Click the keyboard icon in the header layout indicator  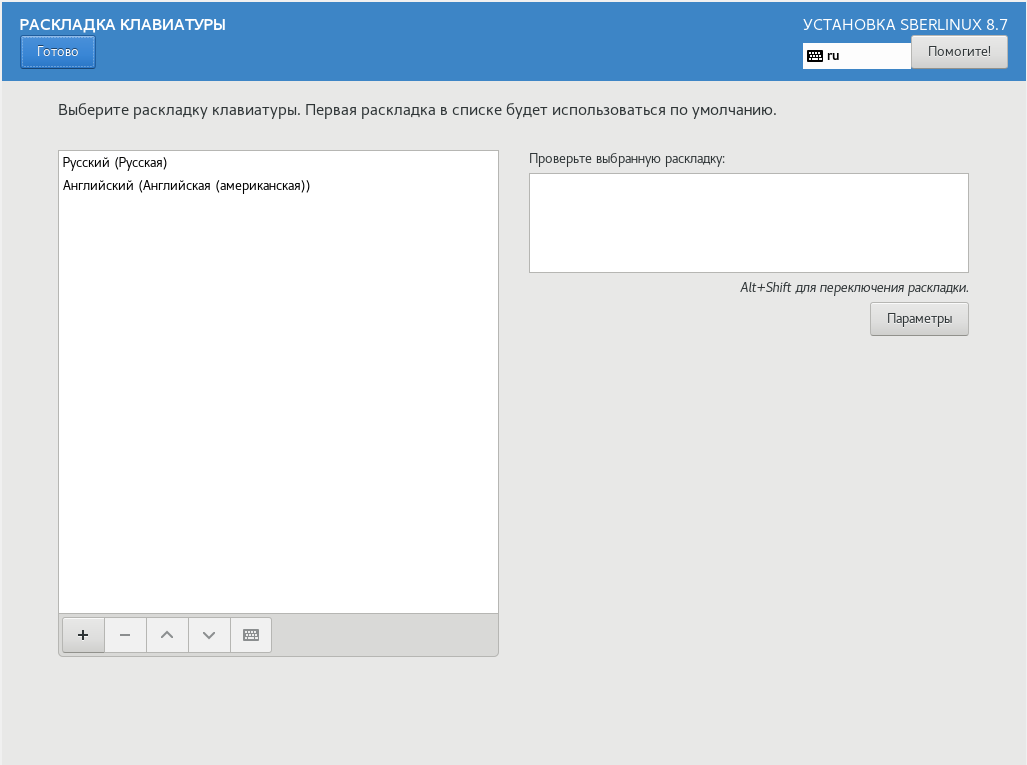point(815,56)
